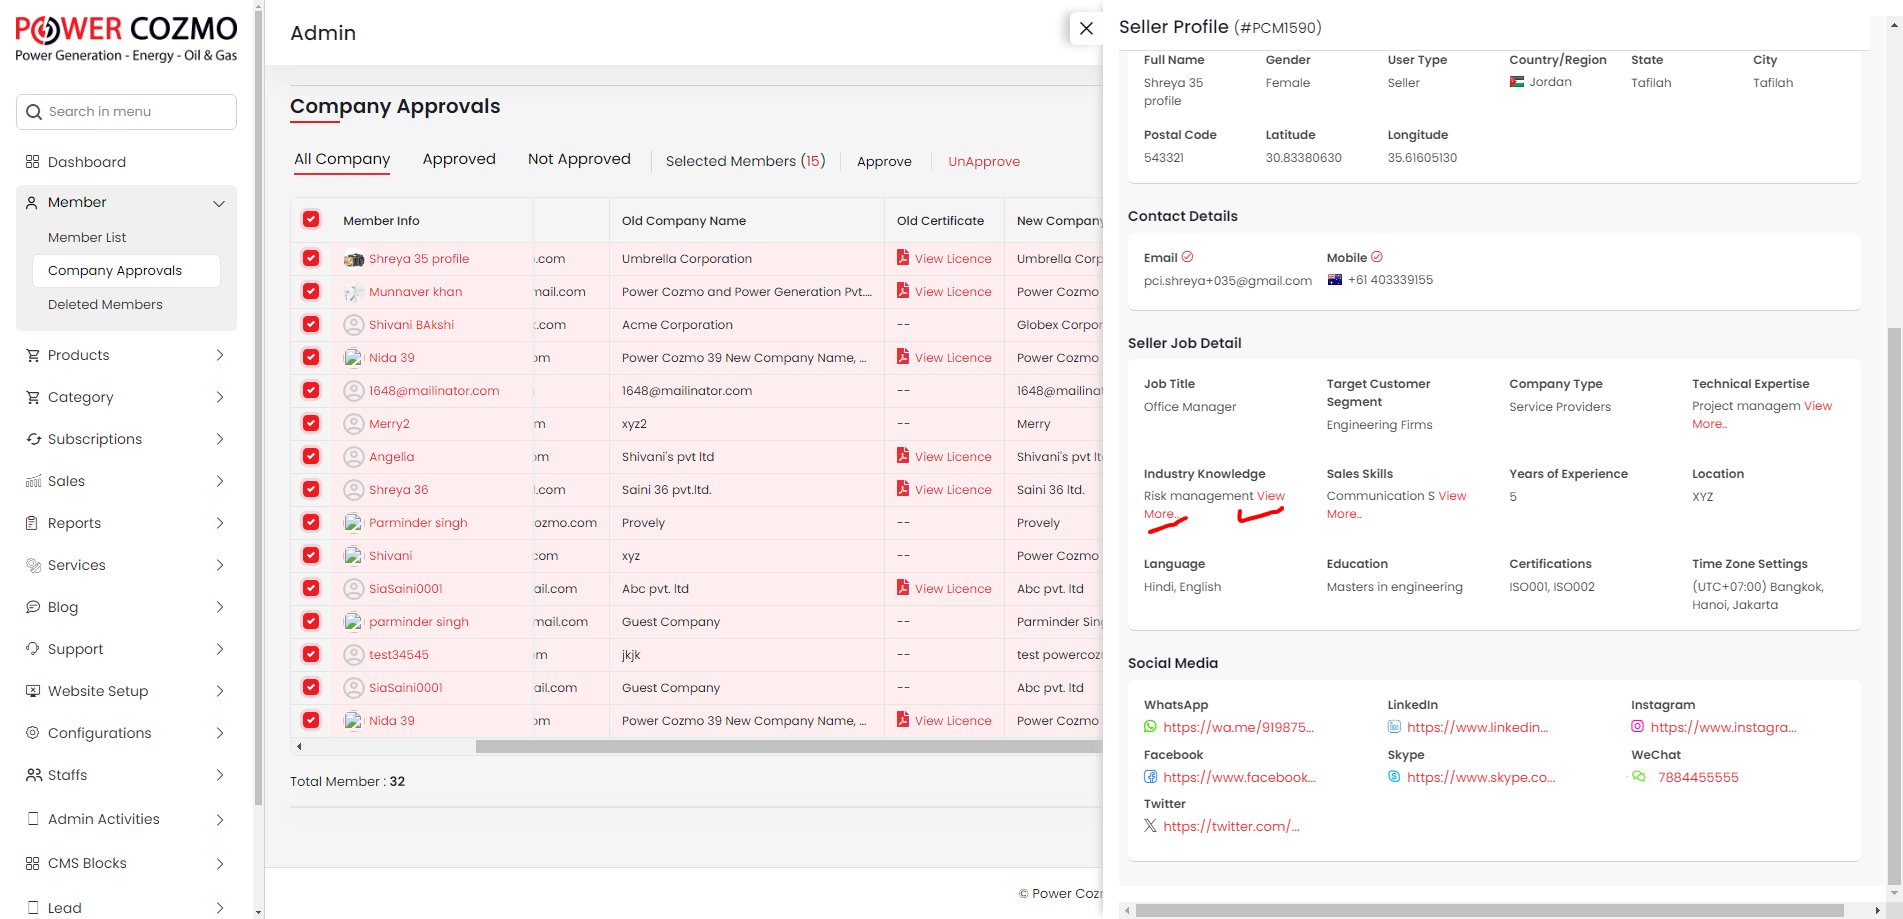This screenshot has width=1903, height=919.
Task: Expand the Products menu chevron
Action: click(x=220, y=355)
